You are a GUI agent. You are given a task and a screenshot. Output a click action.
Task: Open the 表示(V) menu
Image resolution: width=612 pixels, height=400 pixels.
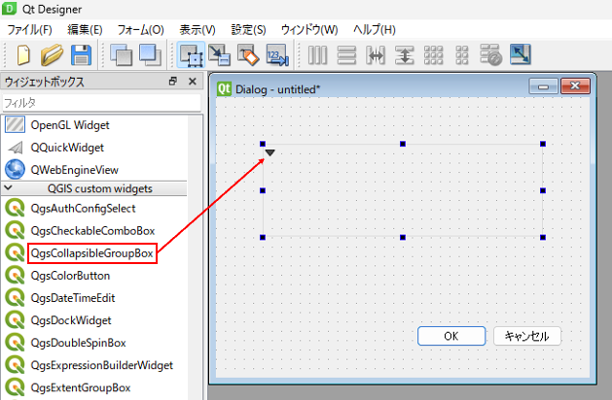[197, 30]
